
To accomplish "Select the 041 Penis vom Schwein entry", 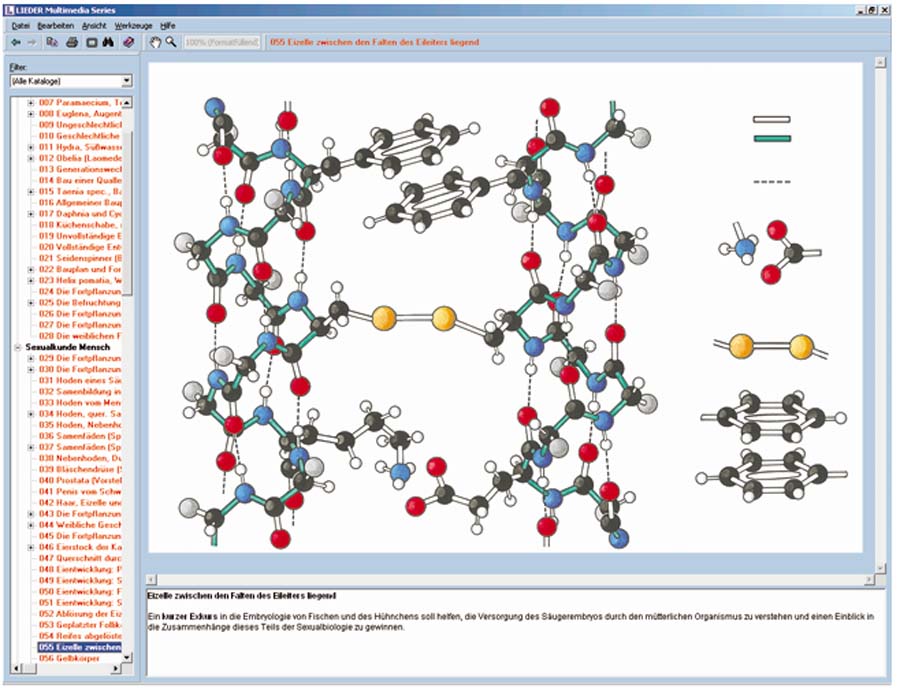I will coord(80,492).
